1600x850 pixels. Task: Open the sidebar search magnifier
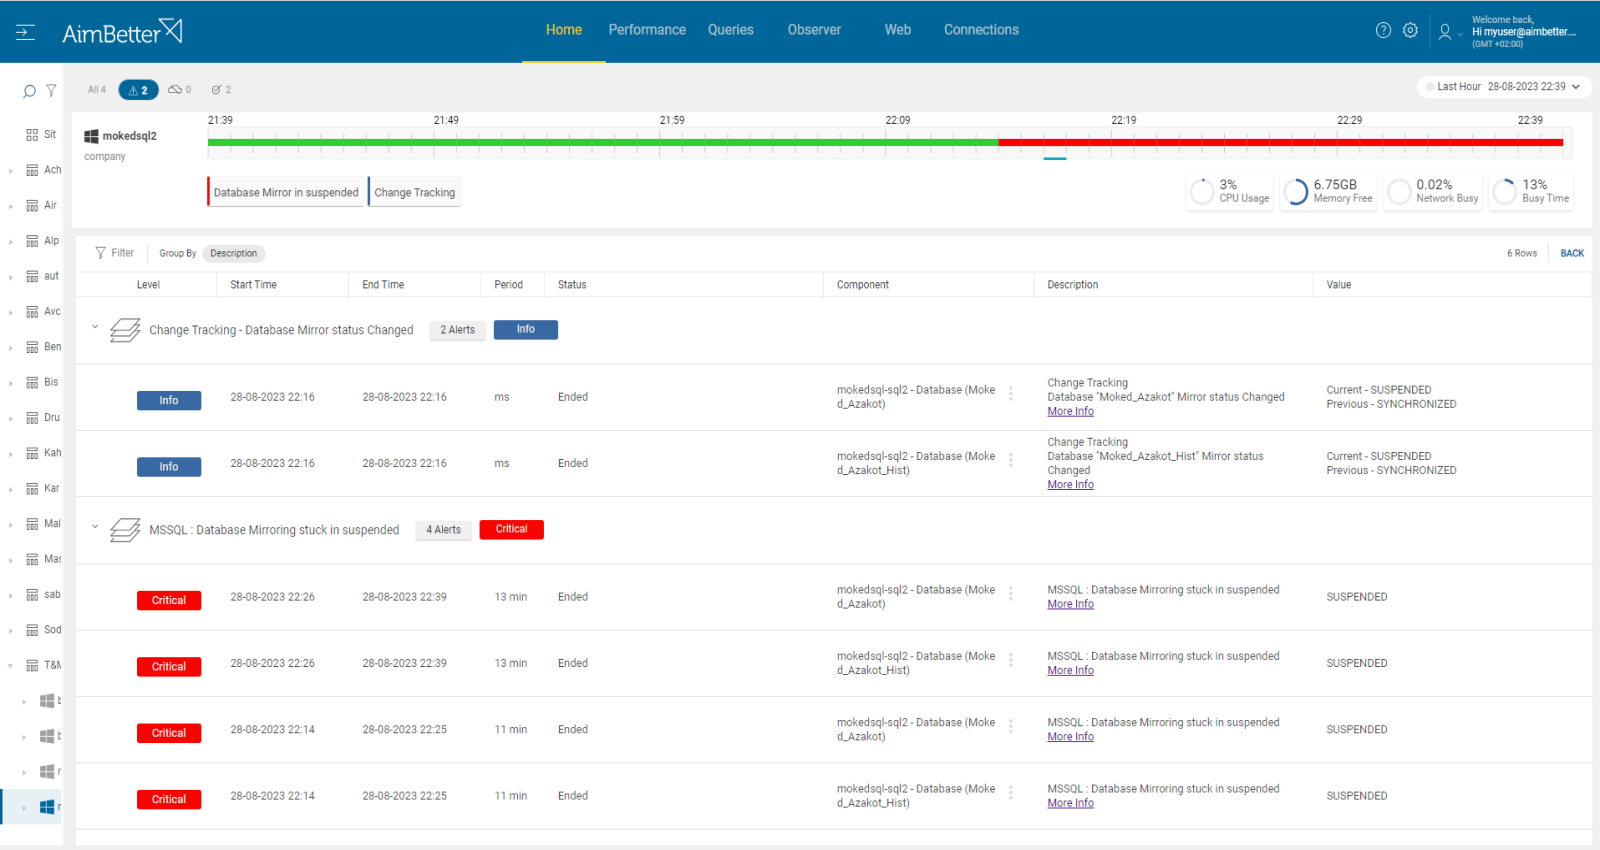click(x=29, y=91)
